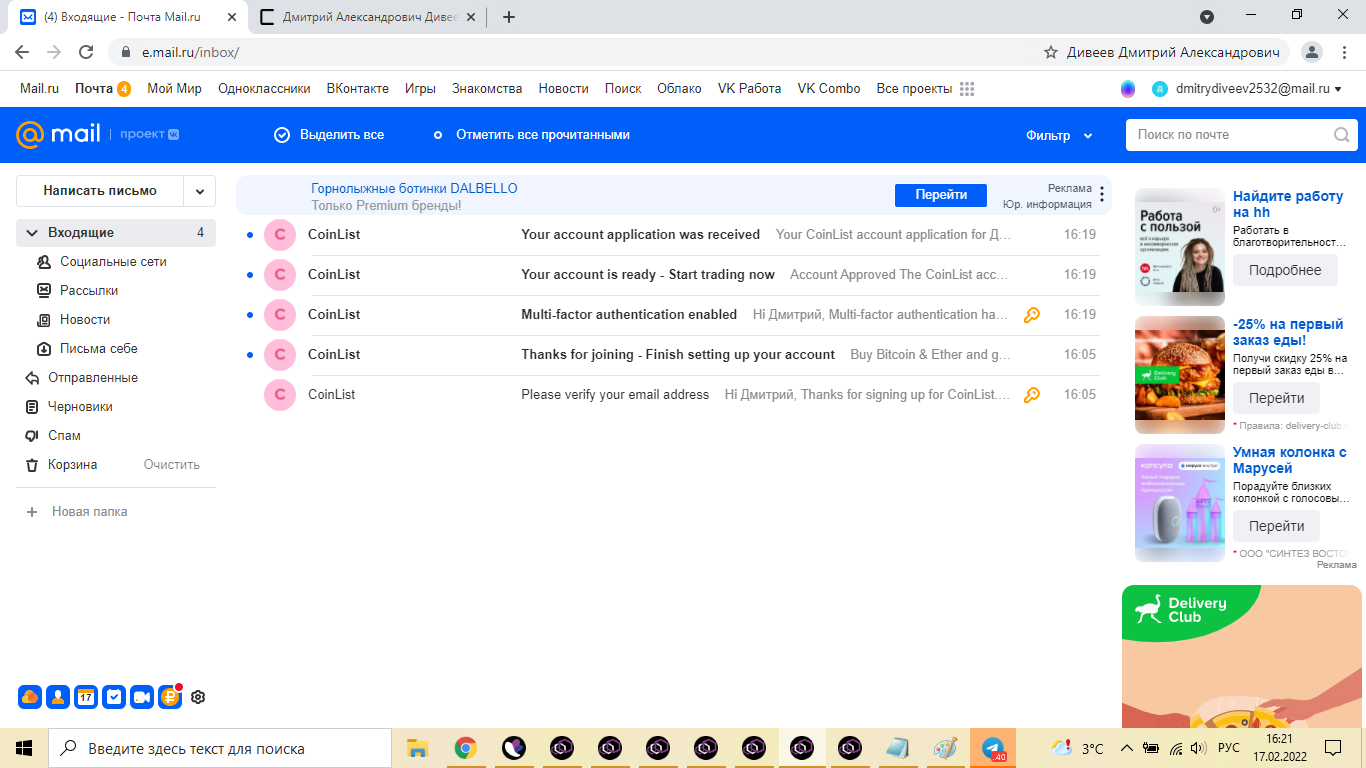
Task: Toggle unread dot on 'Your account application was received'
Action: tap(250, 235)
